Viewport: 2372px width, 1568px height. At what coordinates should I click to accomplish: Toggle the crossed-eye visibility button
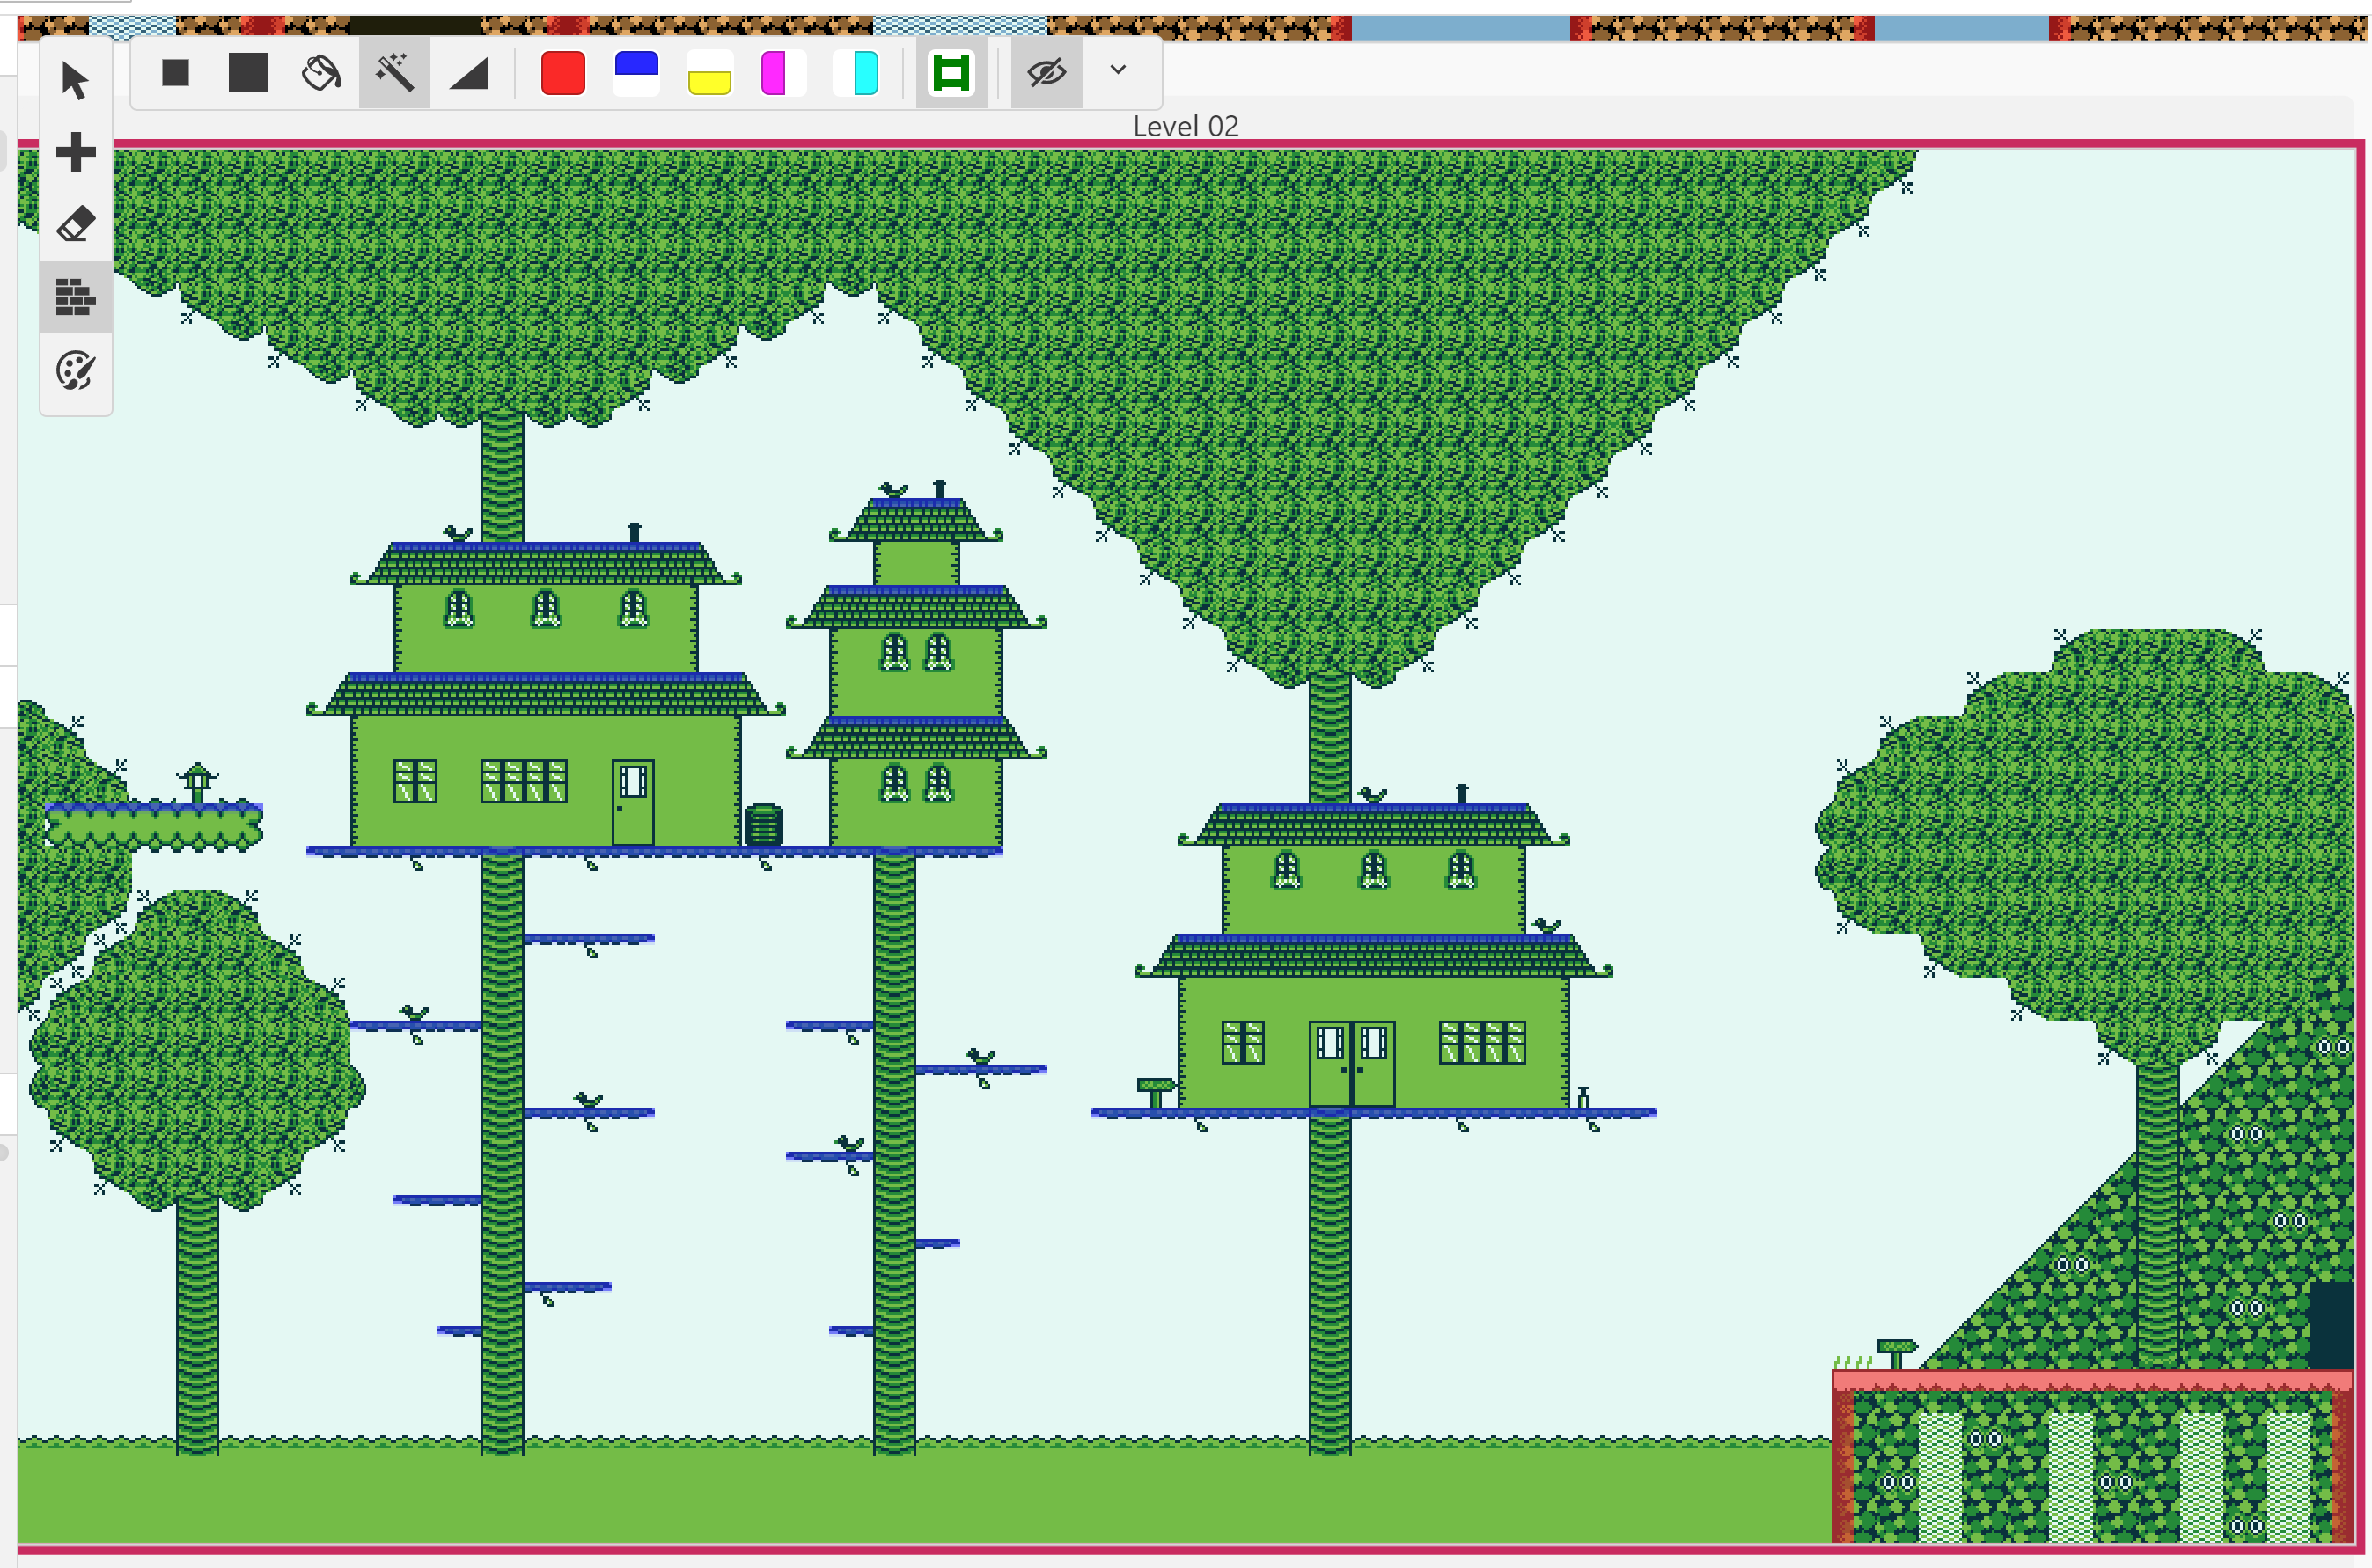pos(1046,72)
